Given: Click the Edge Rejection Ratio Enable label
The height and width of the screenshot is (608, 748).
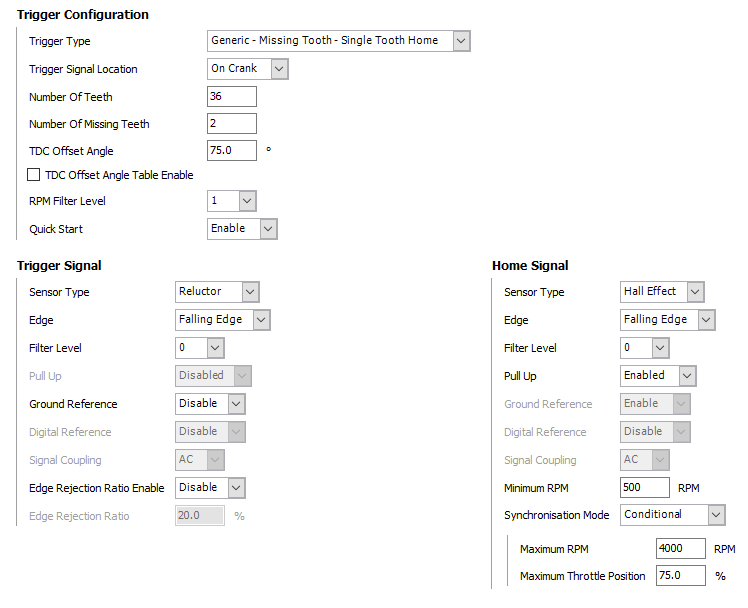Looking at the screenshot, I should tap(97, 488).
